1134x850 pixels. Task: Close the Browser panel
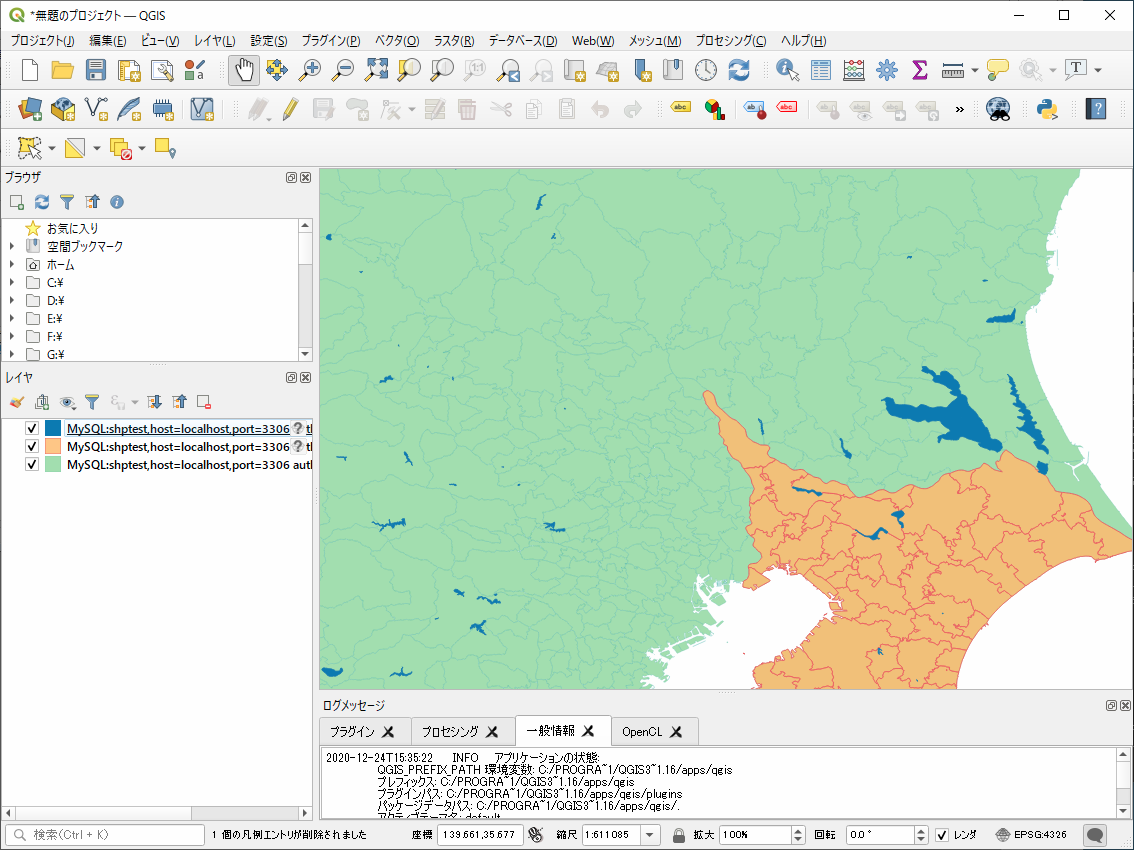point(306,177)
